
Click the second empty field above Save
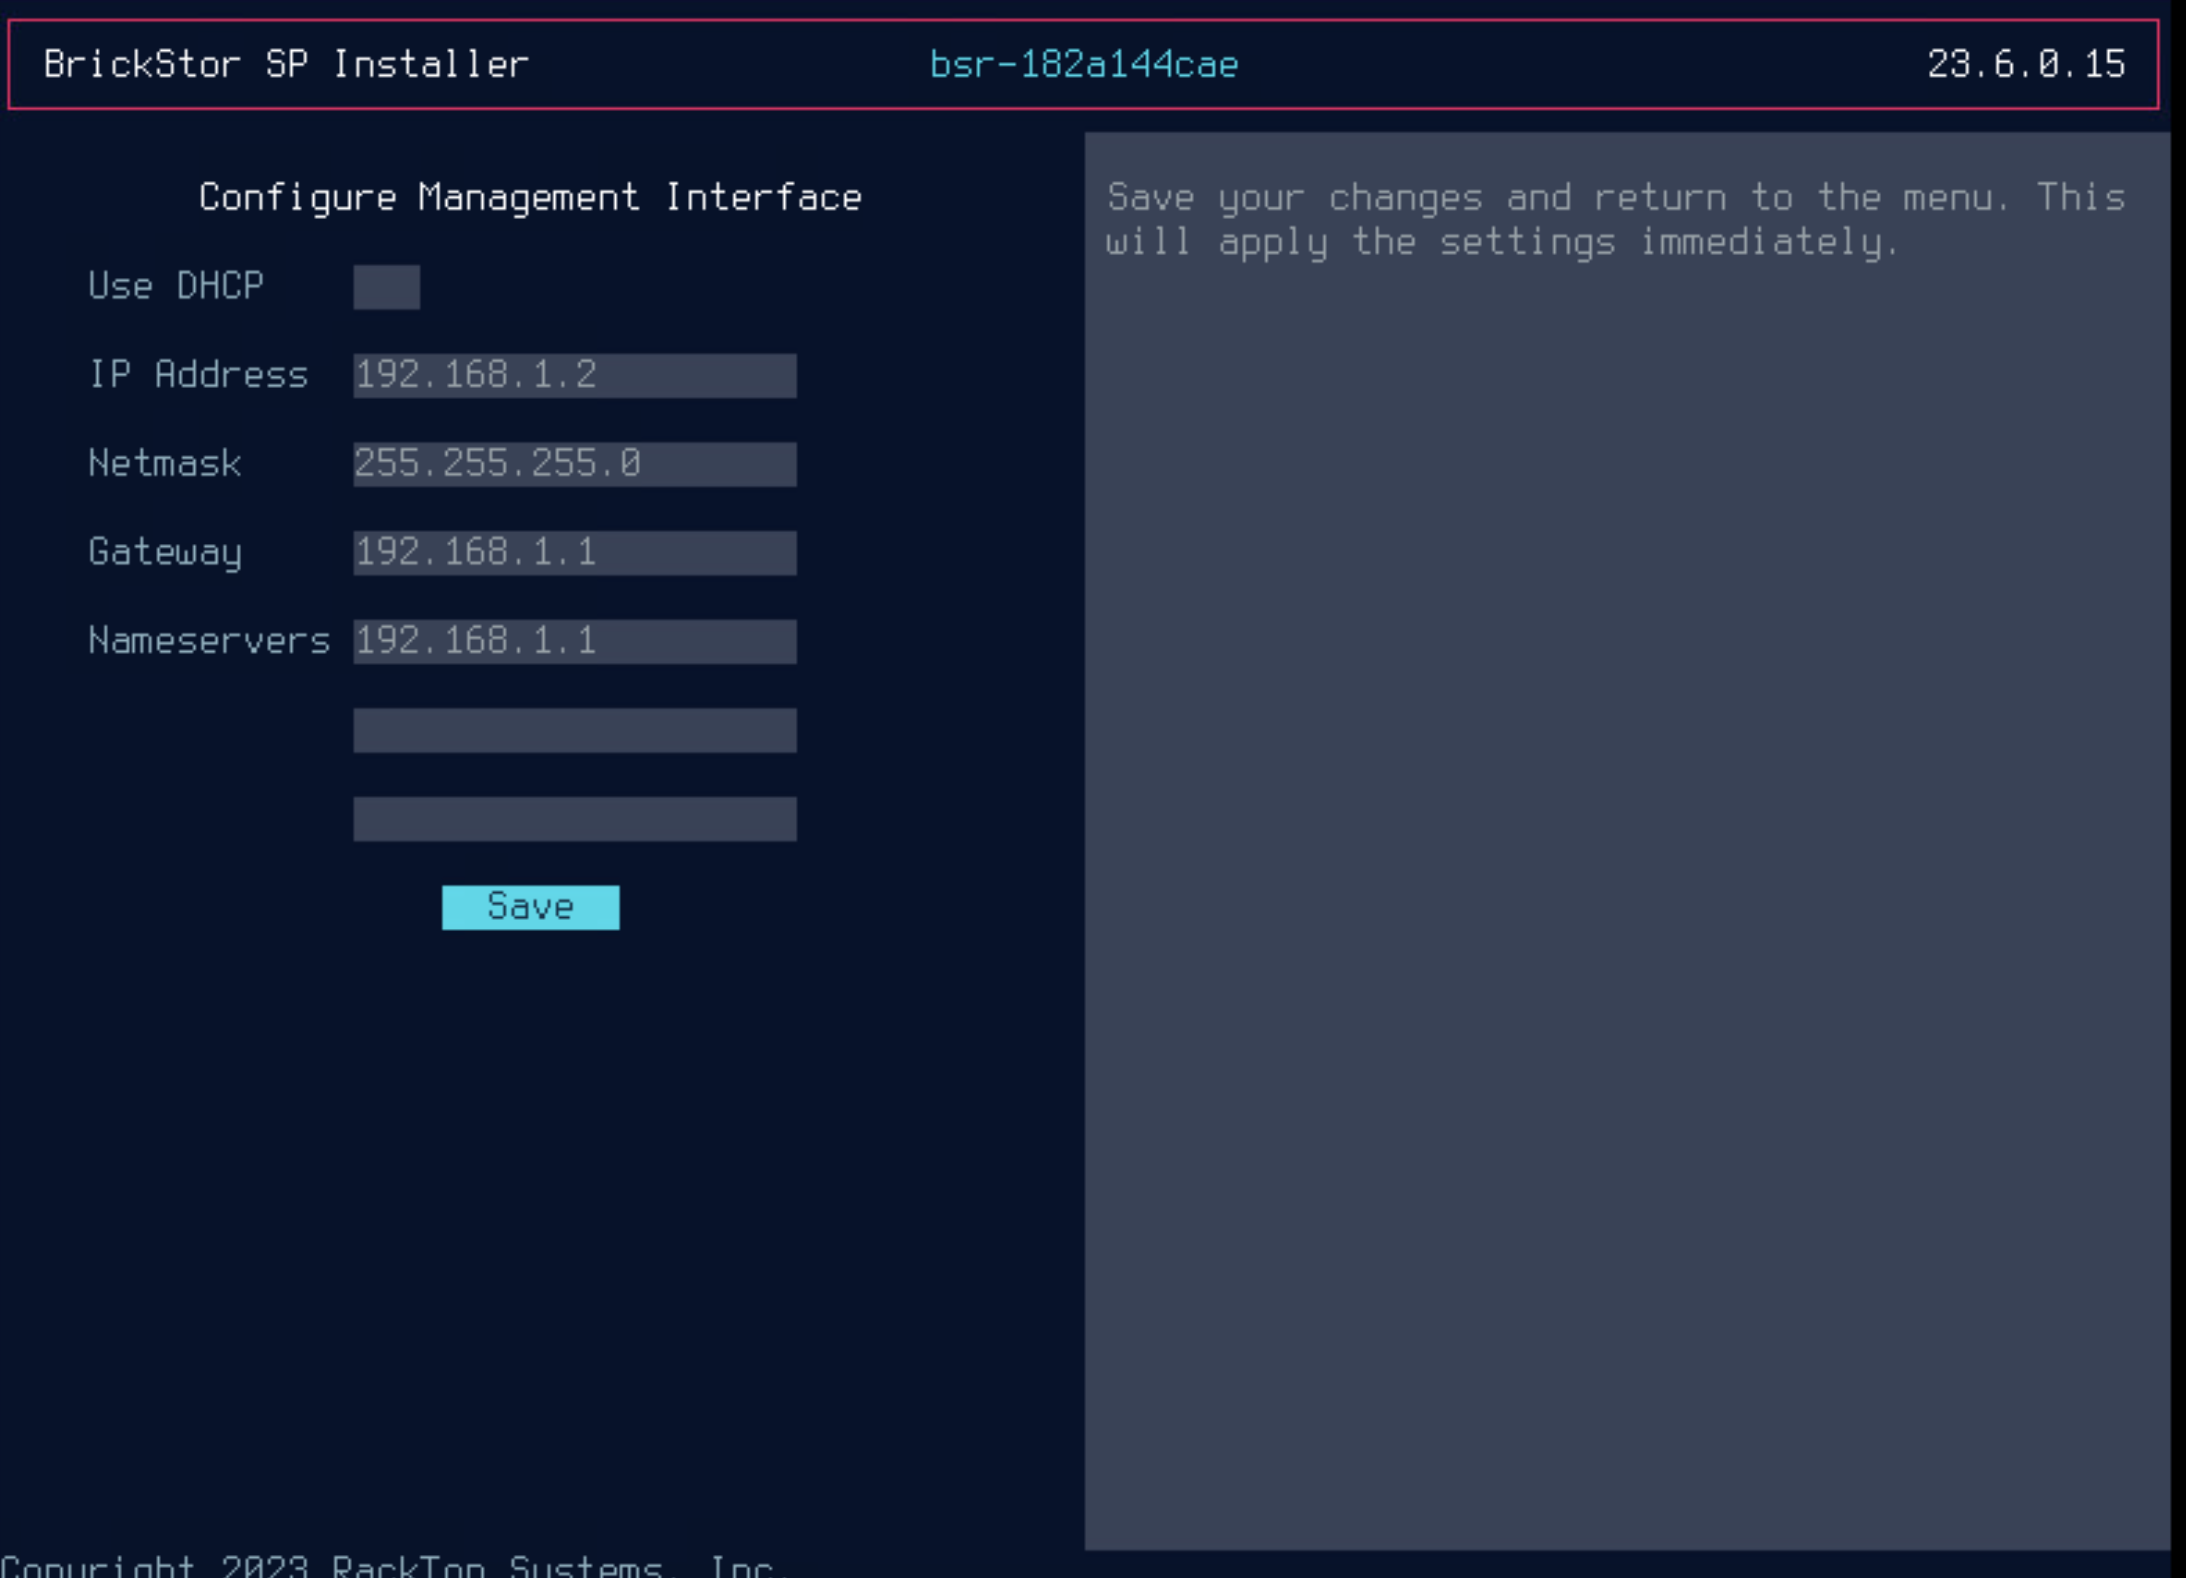(x=573, y=820)
